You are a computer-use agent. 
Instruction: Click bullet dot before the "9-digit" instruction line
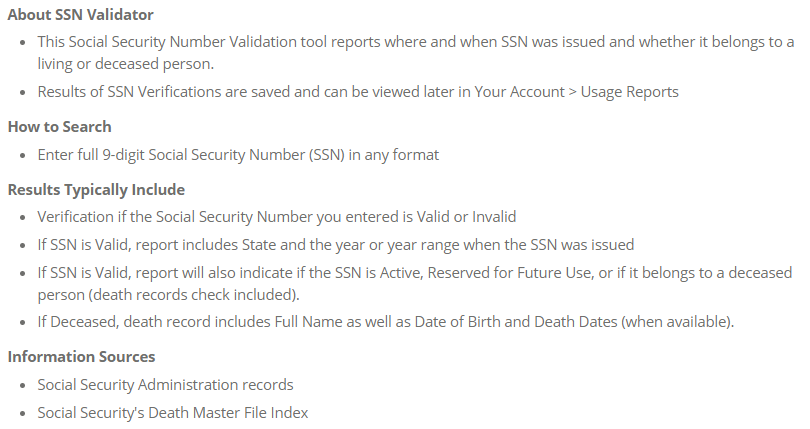pos(22,156)
